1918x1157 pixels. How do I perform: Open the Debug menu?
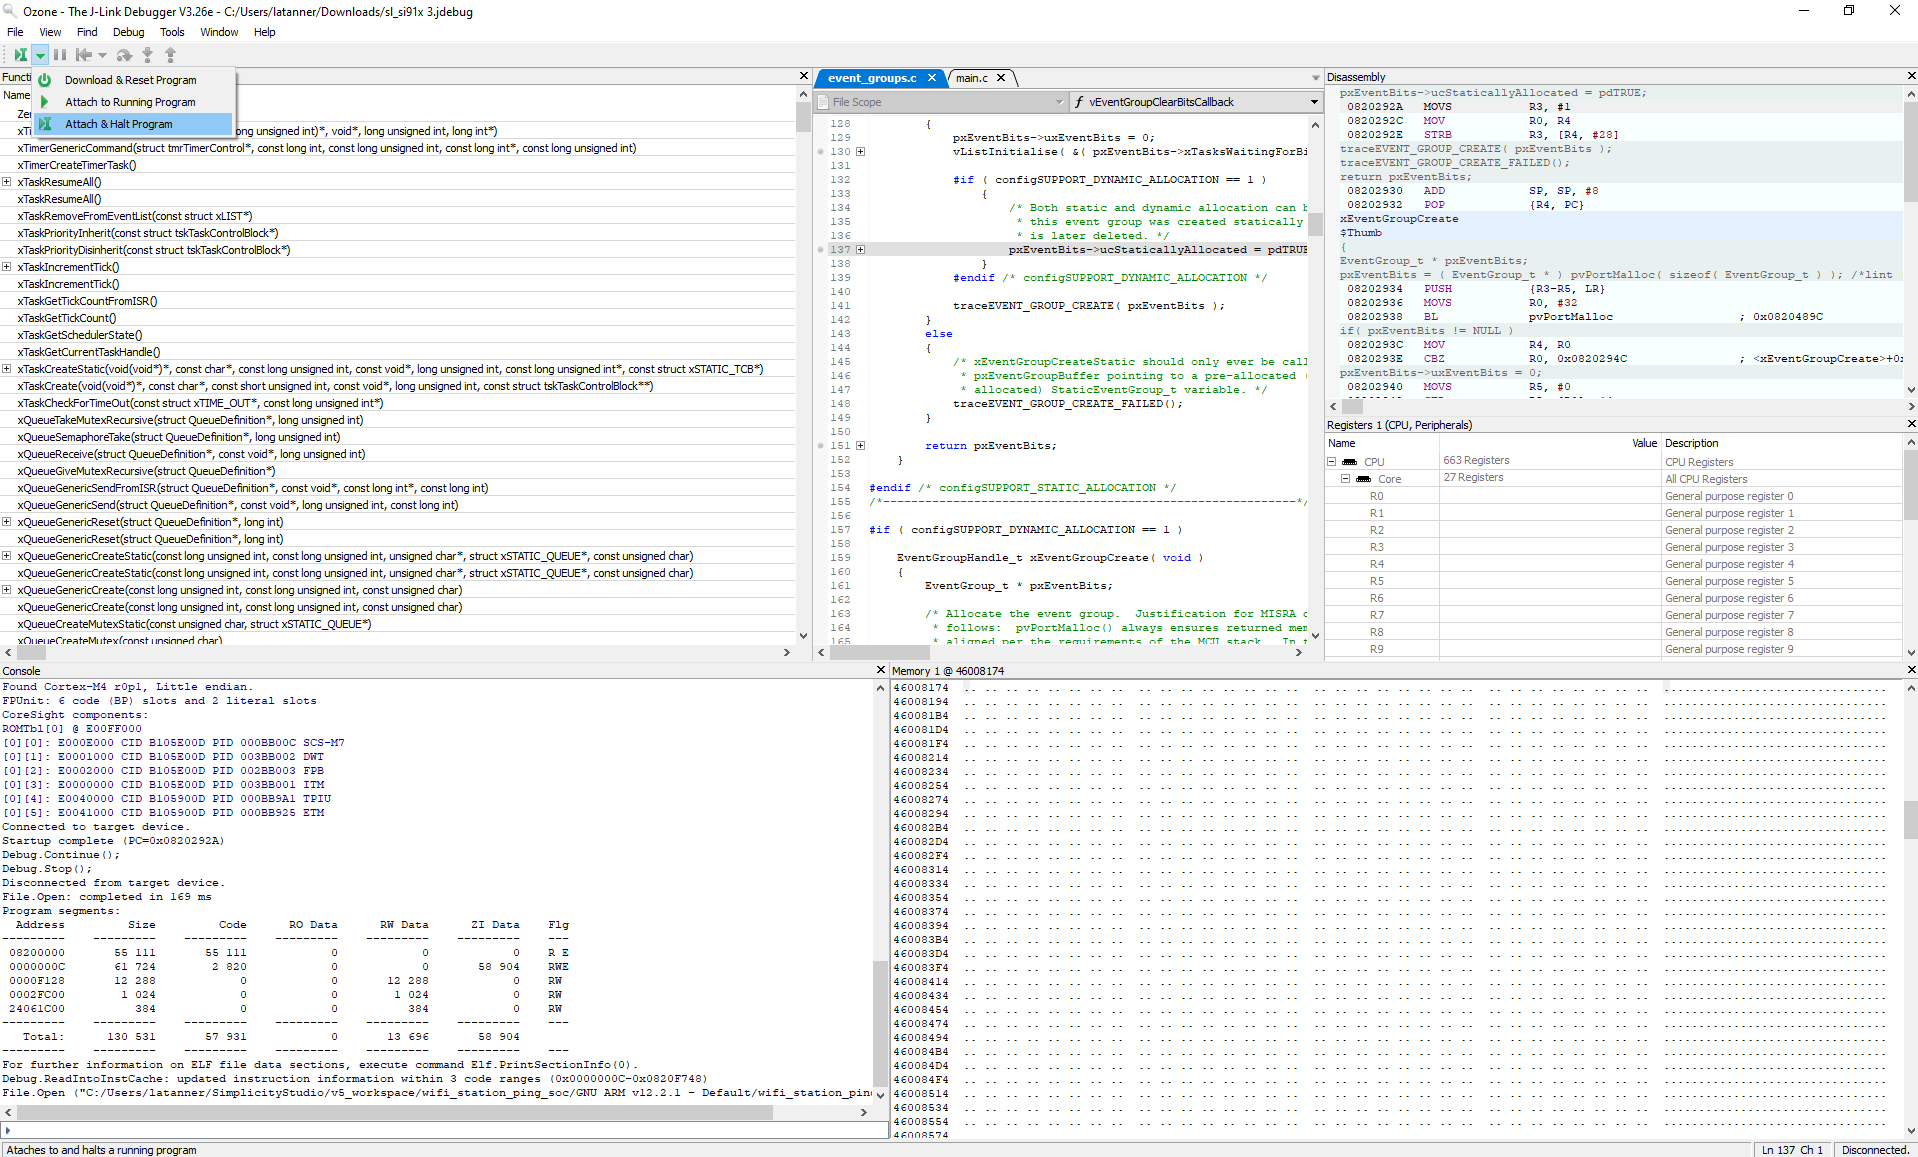coord(128,32)
